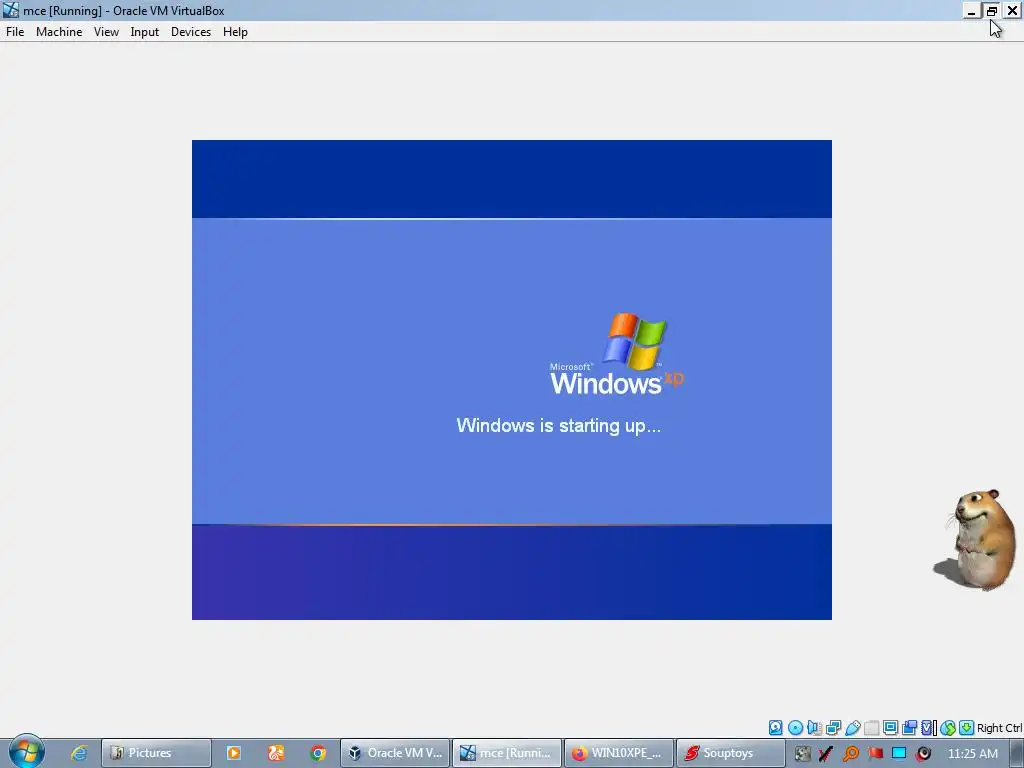Click inside the Windows XP guest screen
This screenshot has height=768, width=1024.
[511, 379]
